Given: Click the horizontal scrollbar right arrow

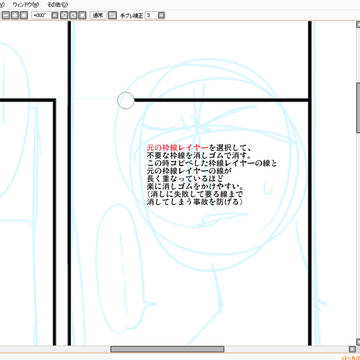Looking at the screenshot, I should pos(352,349).
